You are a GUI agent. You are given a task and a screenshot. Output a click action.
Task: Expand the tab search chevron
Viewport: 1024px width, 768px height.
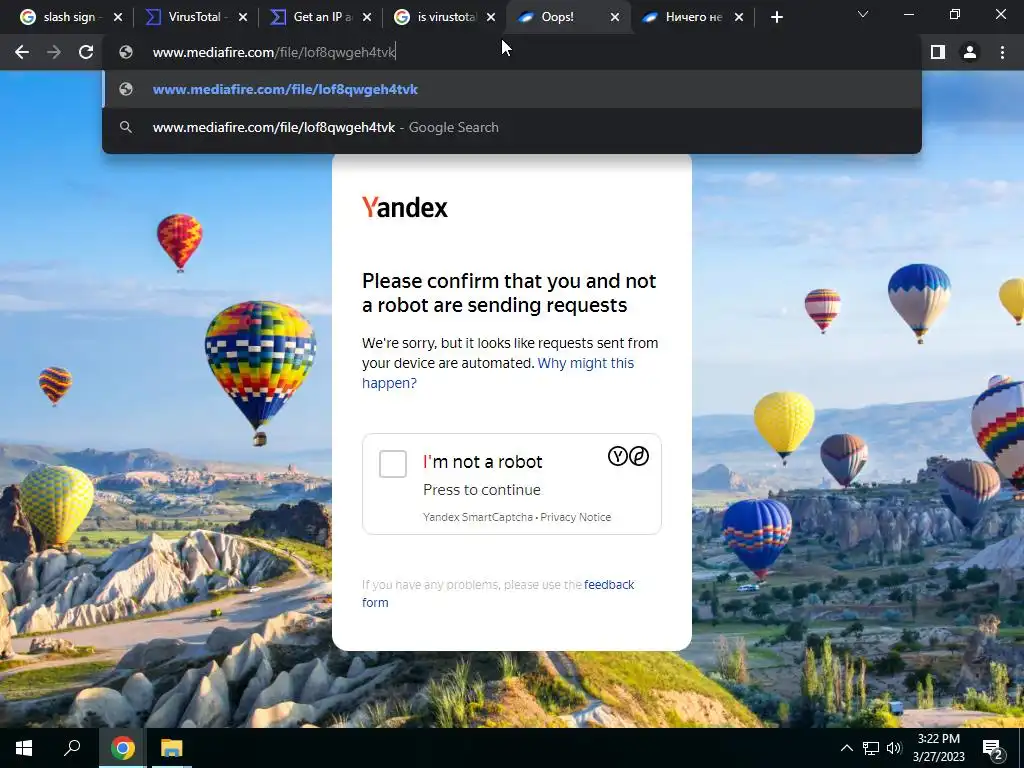[863, 14]
